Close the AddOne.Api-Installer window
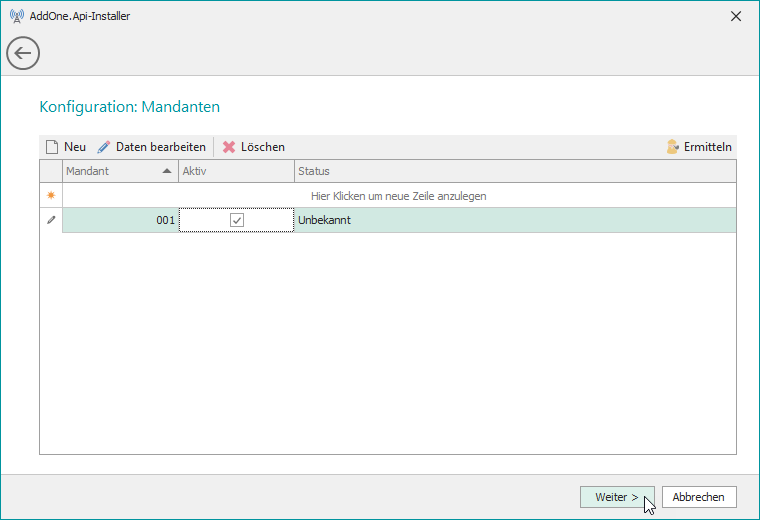The width and height of the screenshot is (760, 520). (736, 16)
